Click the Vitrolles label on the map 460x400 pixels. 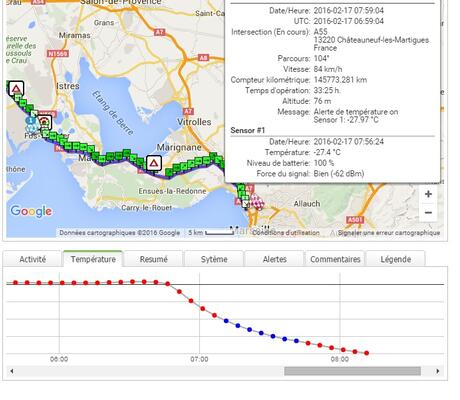coord(194,122)
